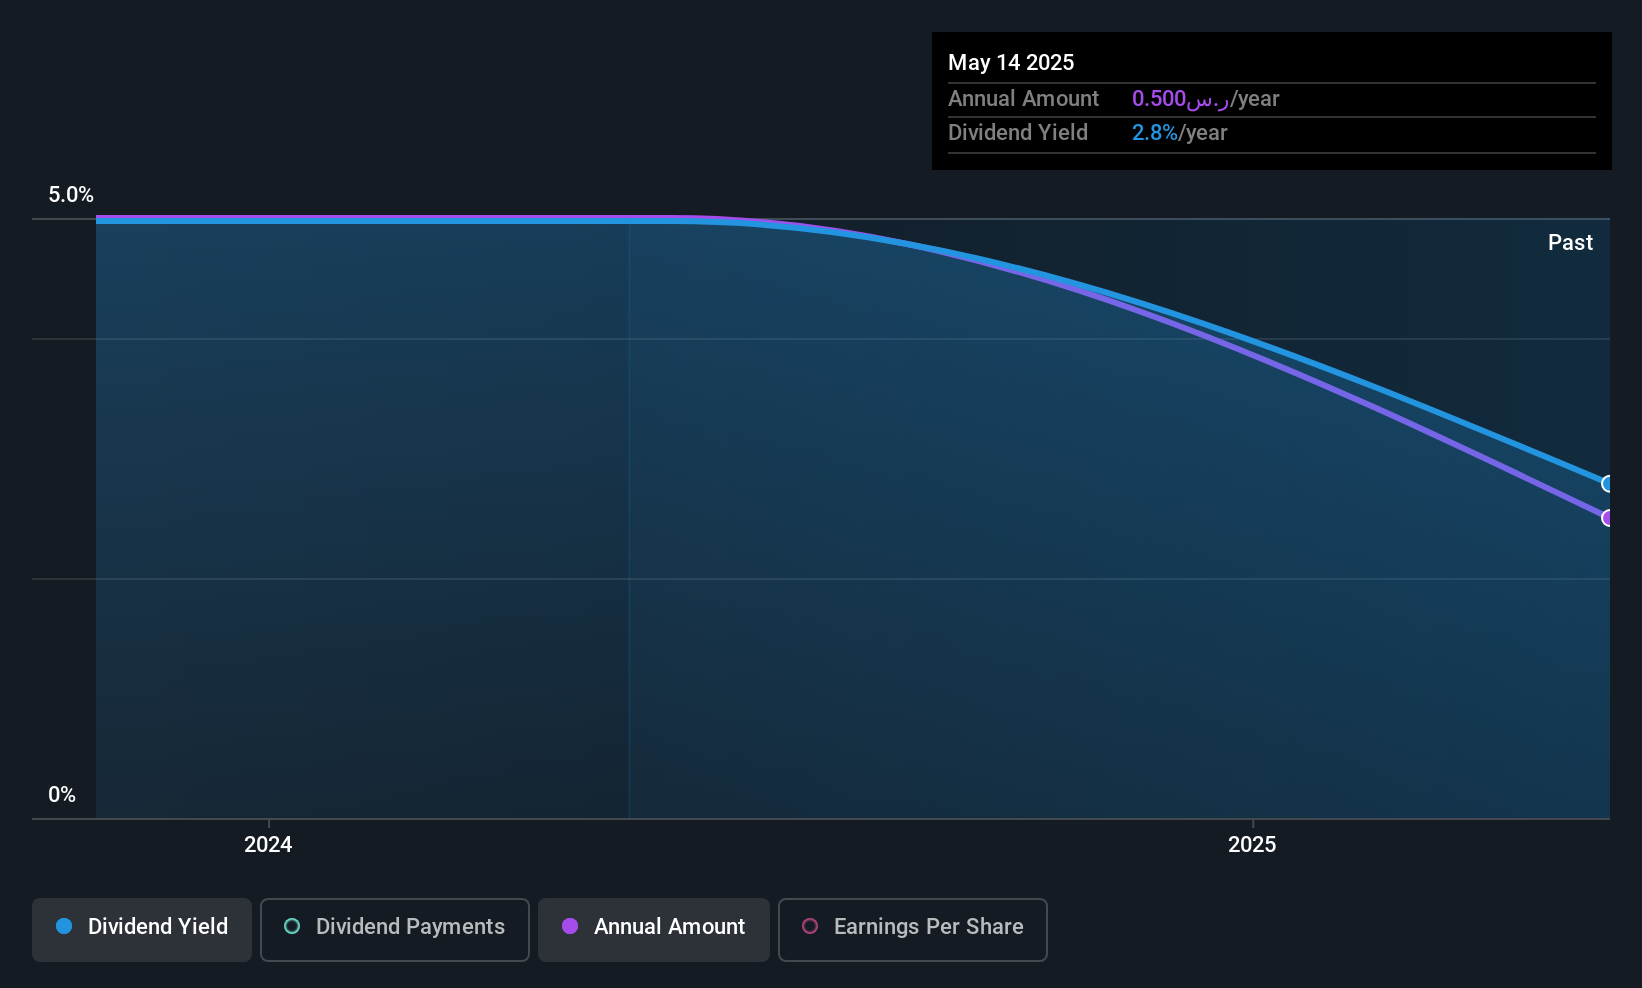Enable the Dividend Payments series

click(x=395, y=930)
